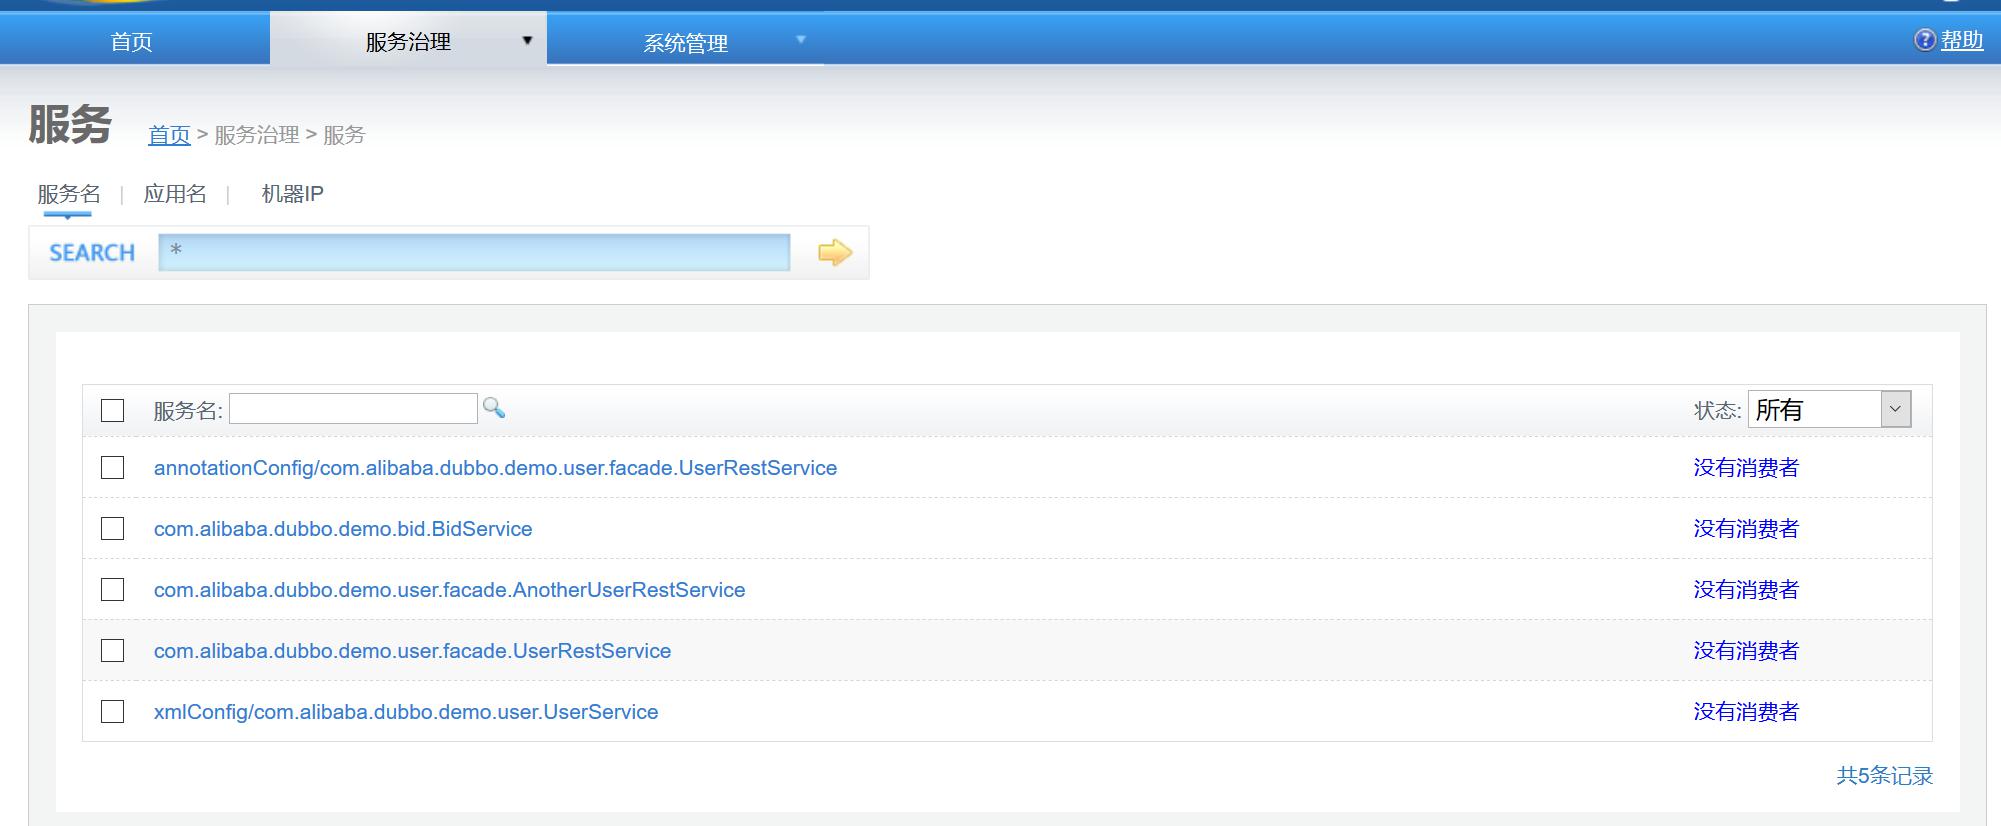Click the magnifier icon beside service name filter
Viewport: 2001px width, 826px height.
point(493,408)
